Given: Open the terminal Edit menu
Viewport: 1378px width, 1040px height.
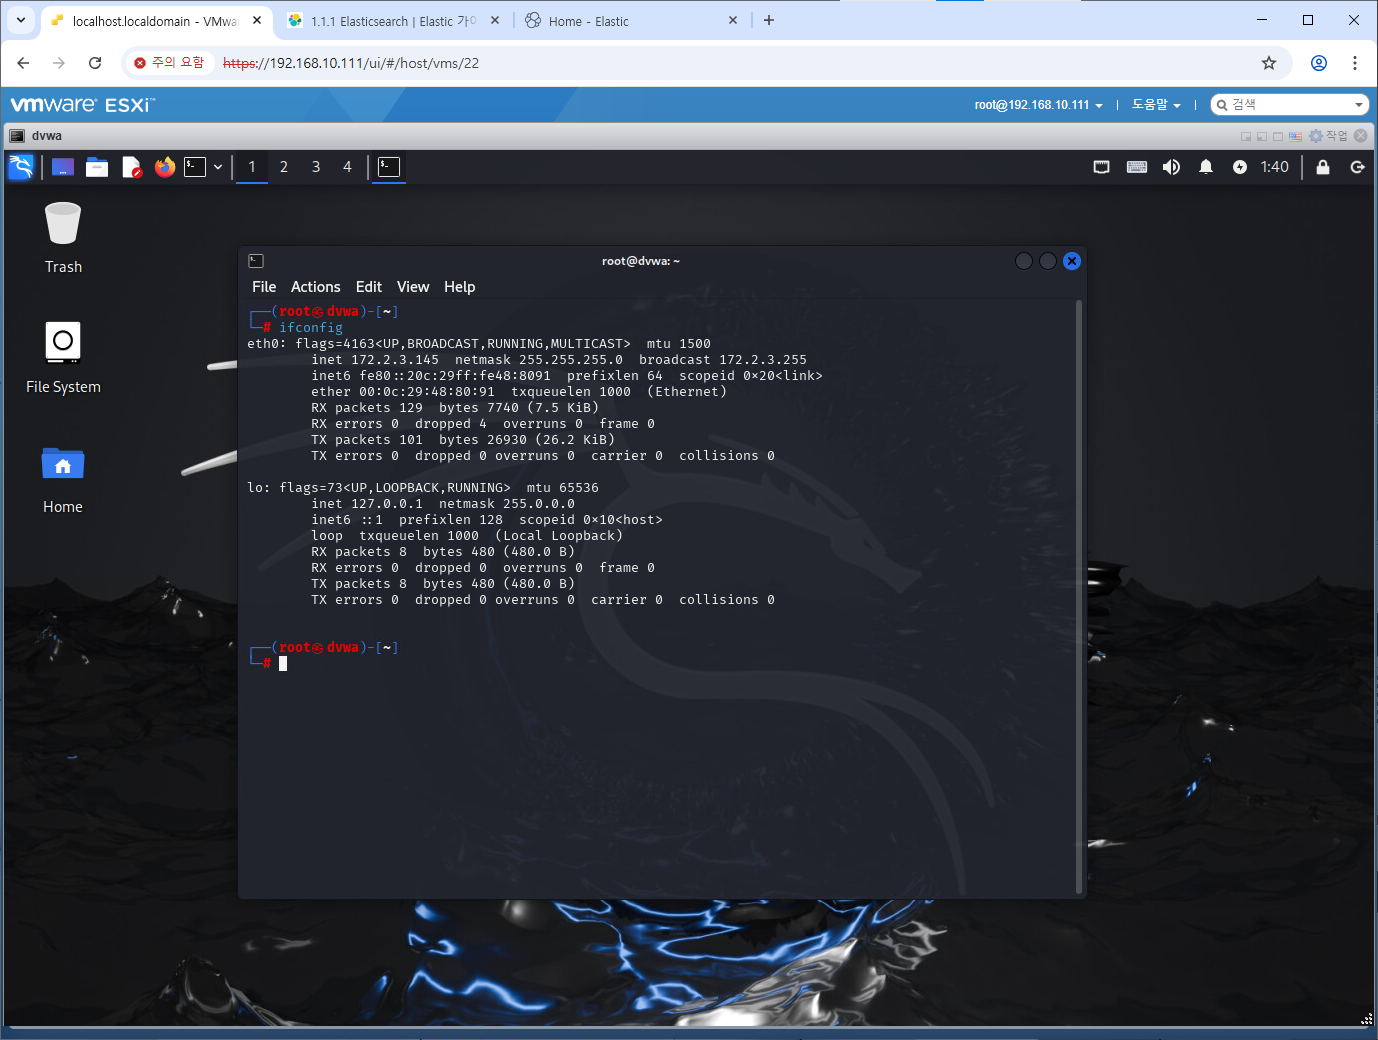Looking at the screenshot, I should (x=369, y=287).
